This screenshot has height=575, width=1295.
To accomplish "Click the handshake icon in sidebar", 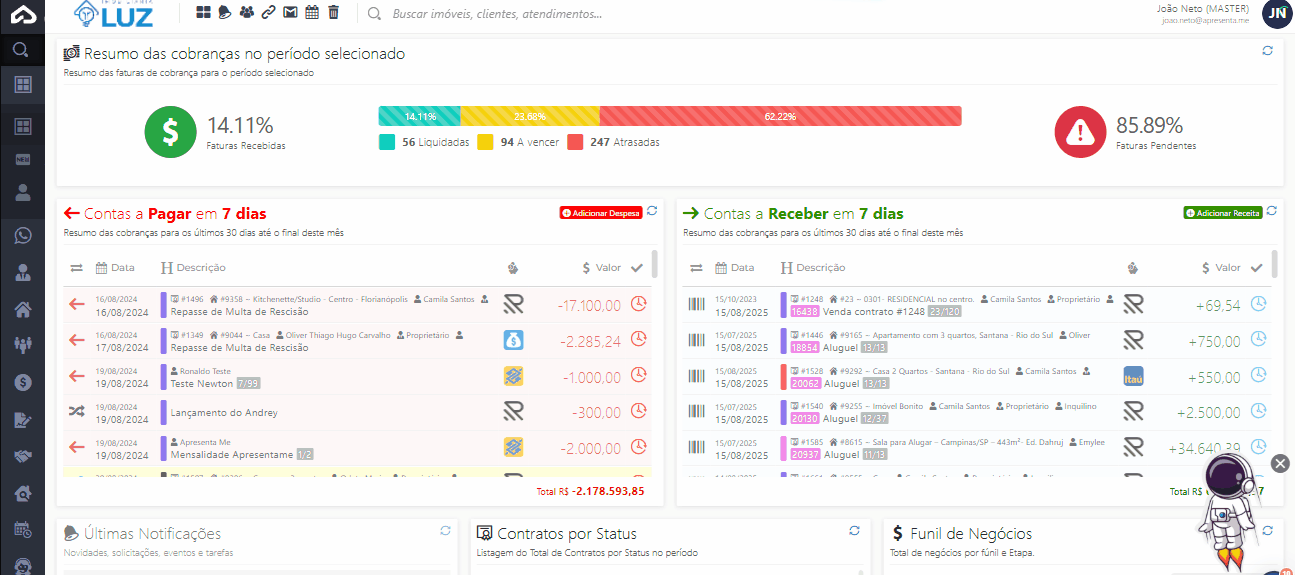I will [x=22, y=456].
